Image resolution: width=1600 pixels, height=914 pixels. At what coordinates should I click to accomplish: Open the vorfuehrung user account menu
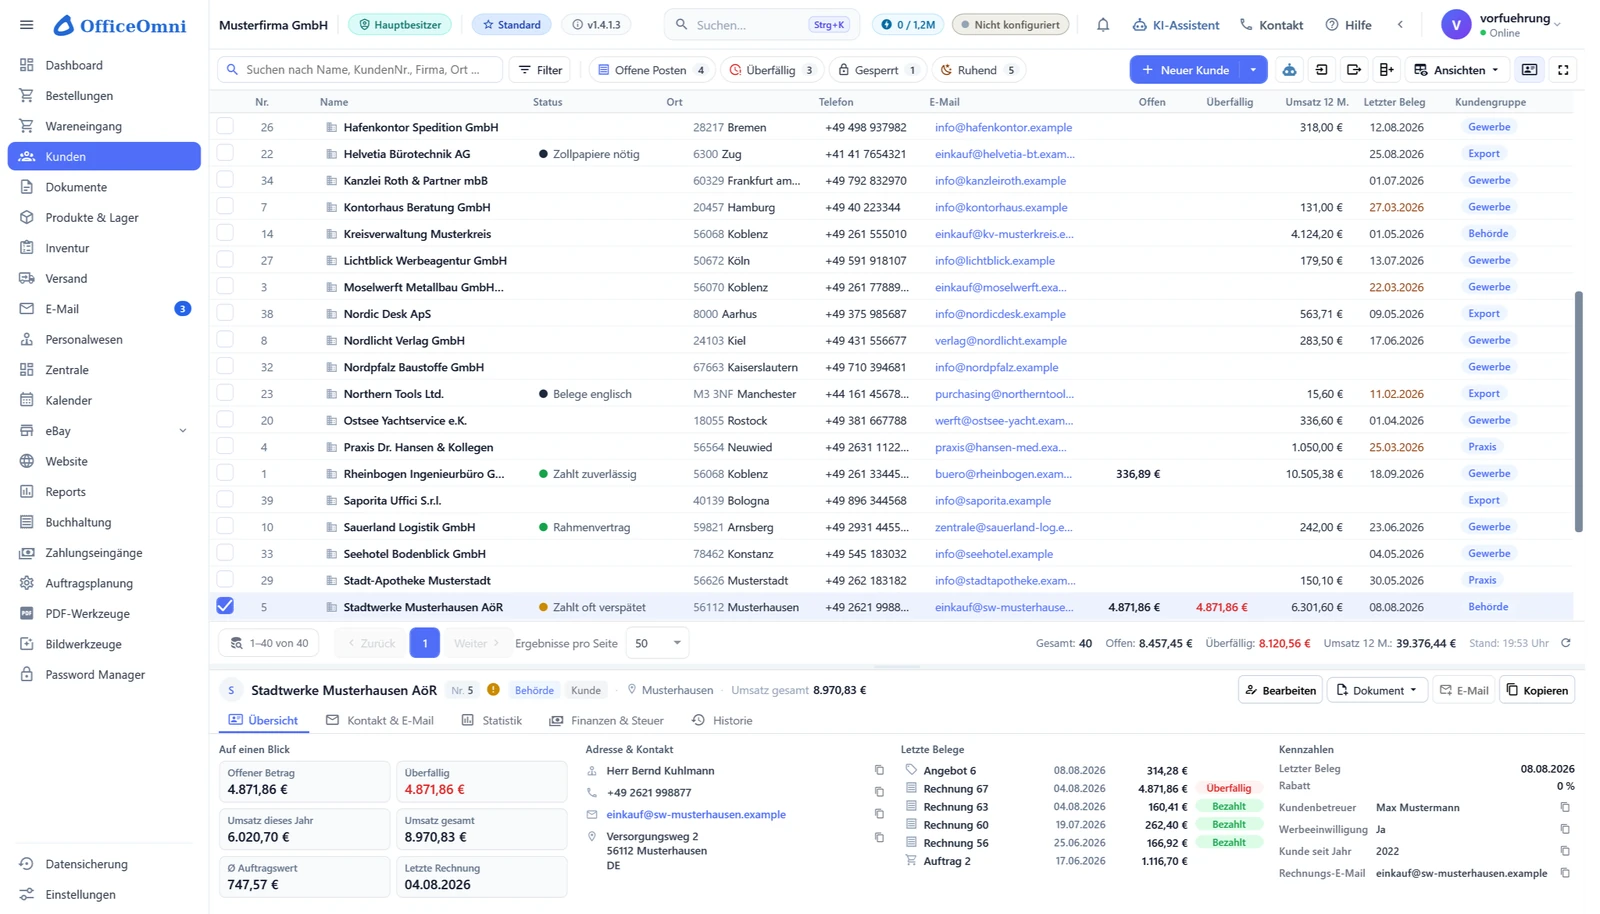click(x=1502, y=25)
